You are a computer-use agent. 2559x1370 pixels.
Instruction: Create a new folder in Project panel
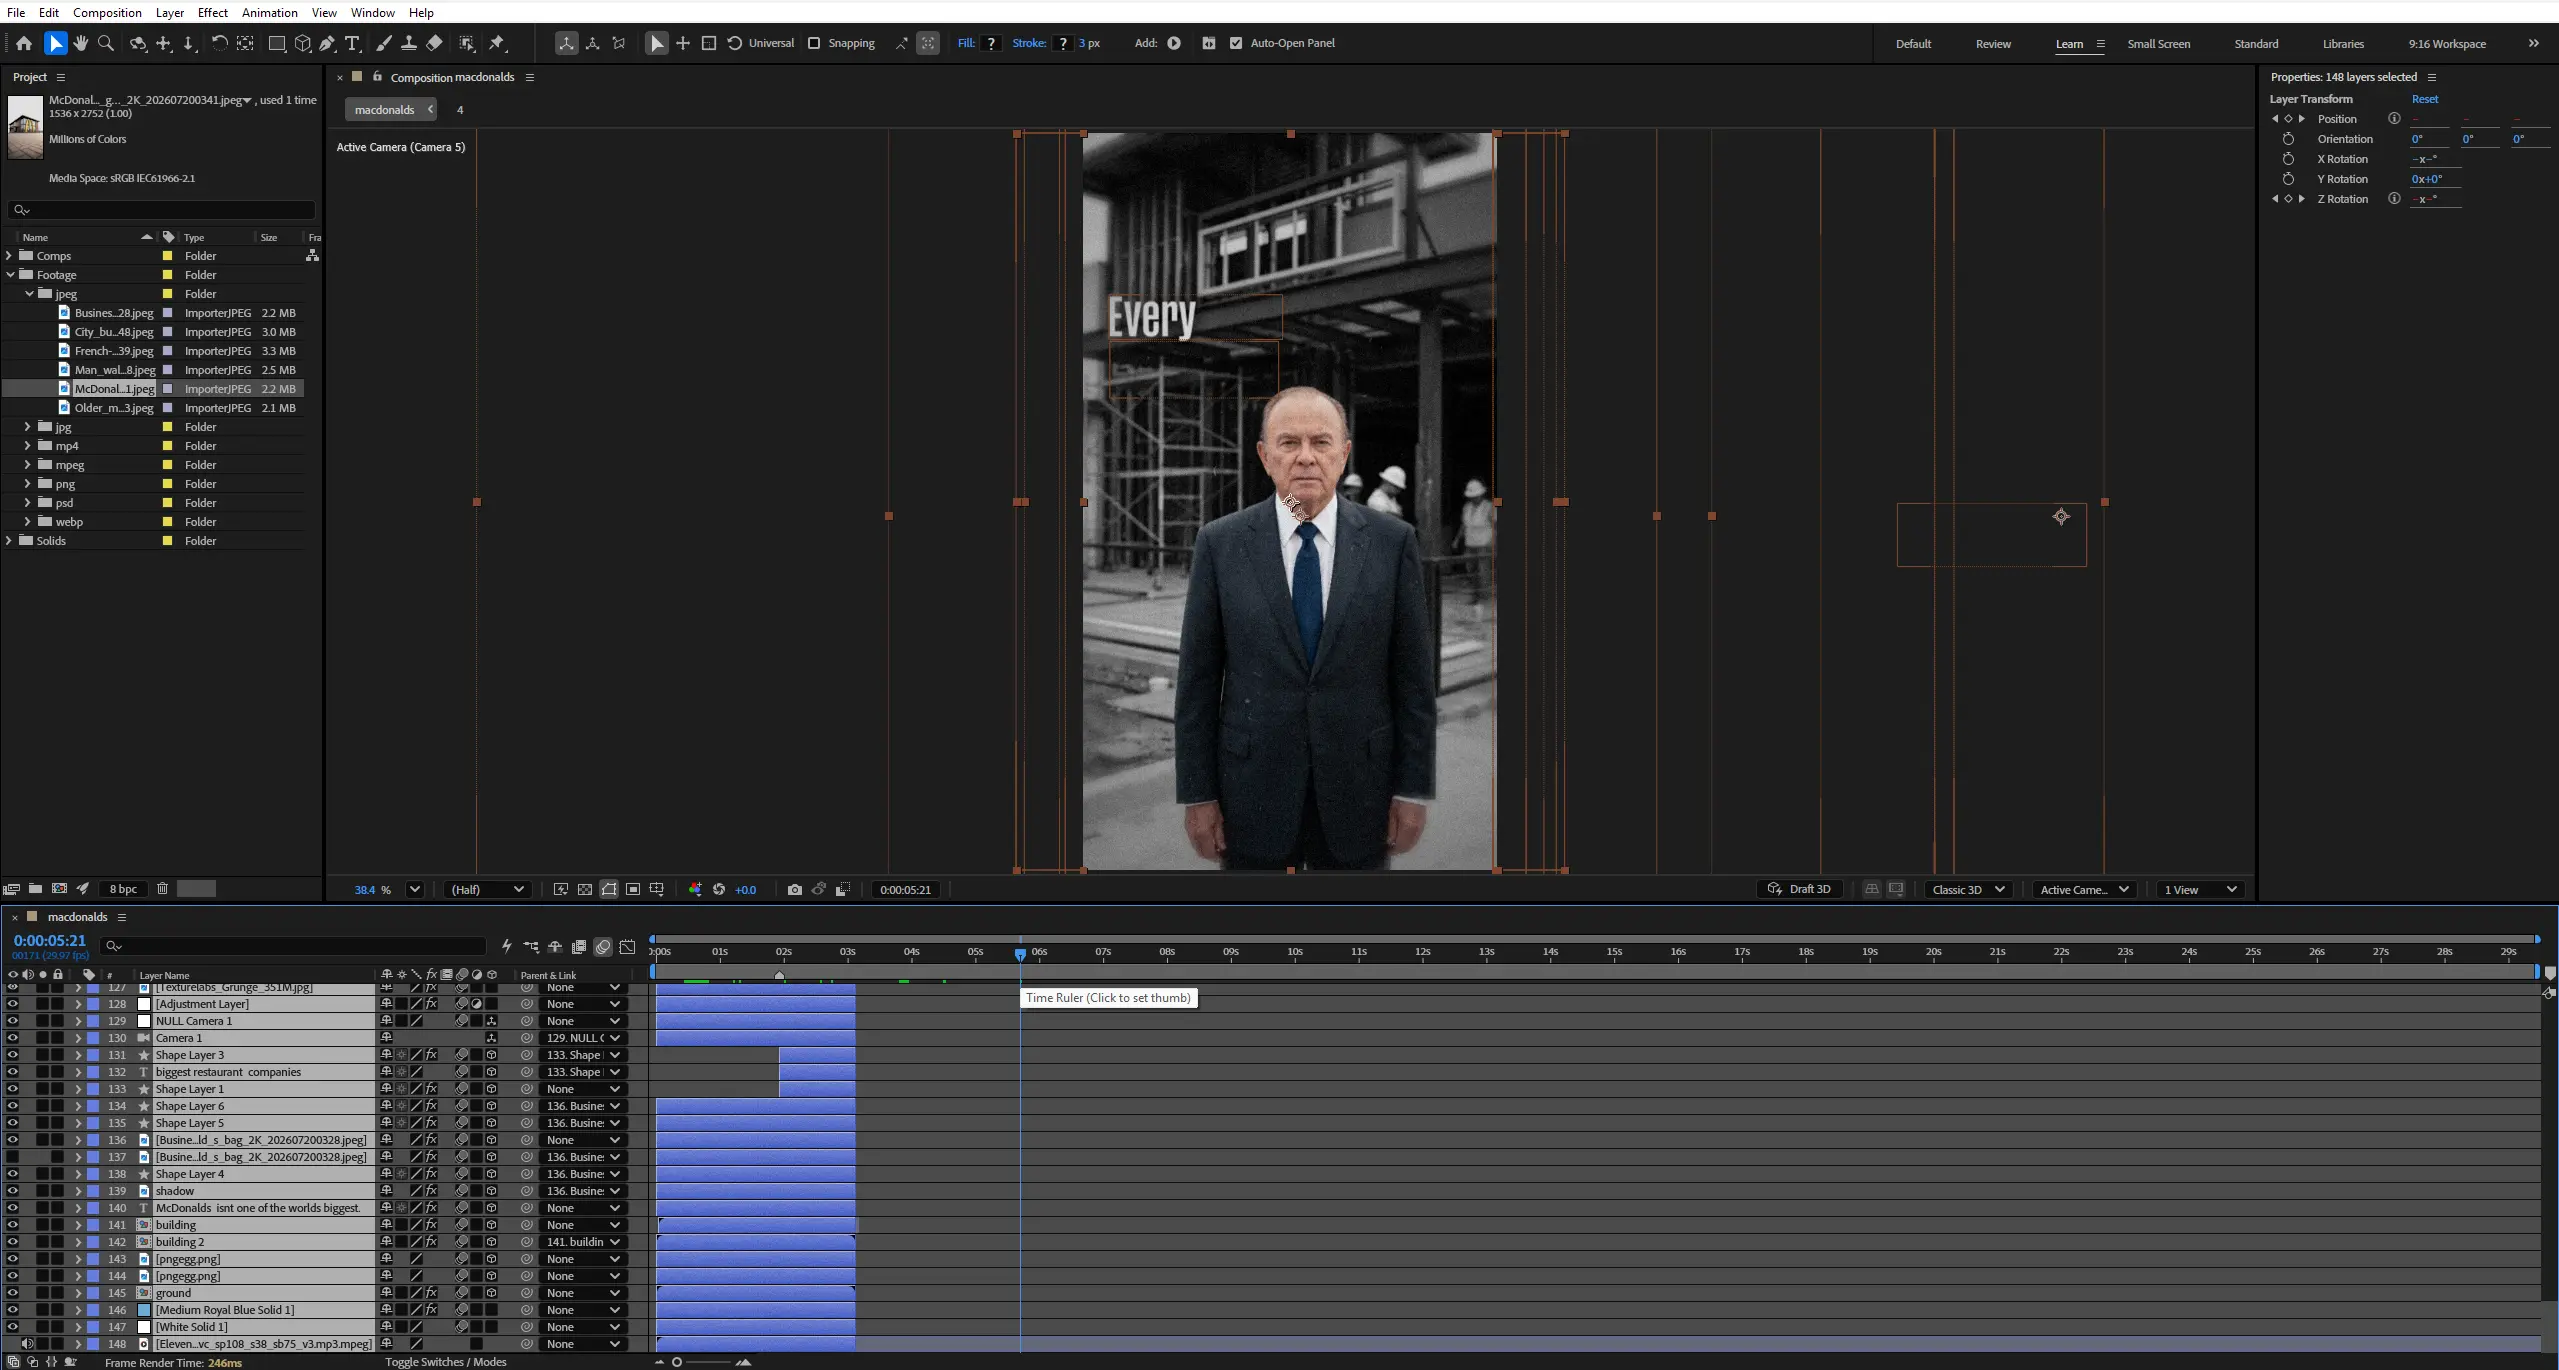[x=35, y=888]
